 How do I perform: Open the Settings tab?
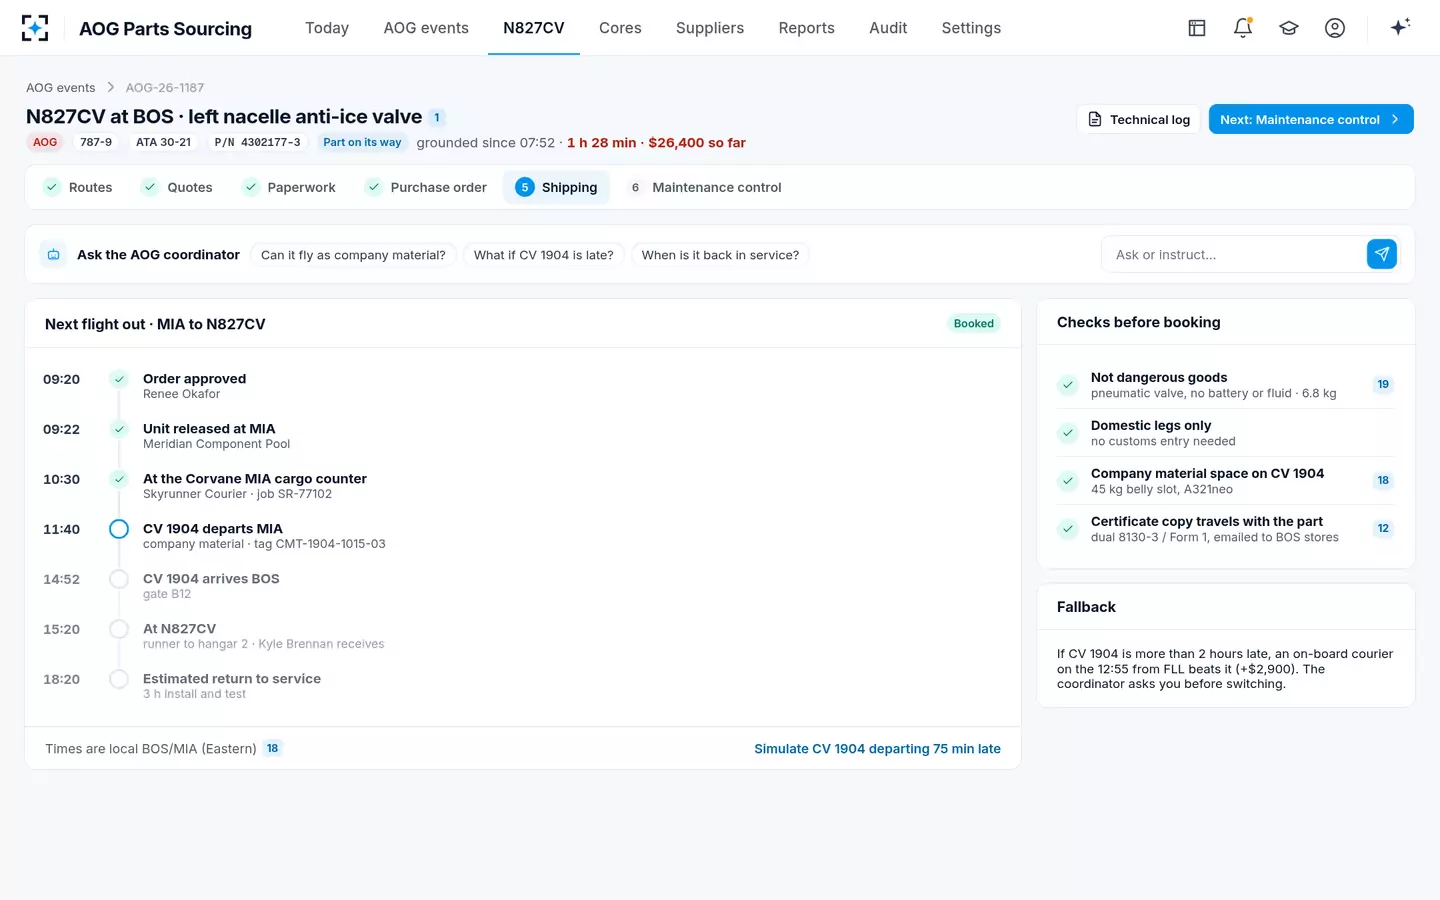[971, 28]
